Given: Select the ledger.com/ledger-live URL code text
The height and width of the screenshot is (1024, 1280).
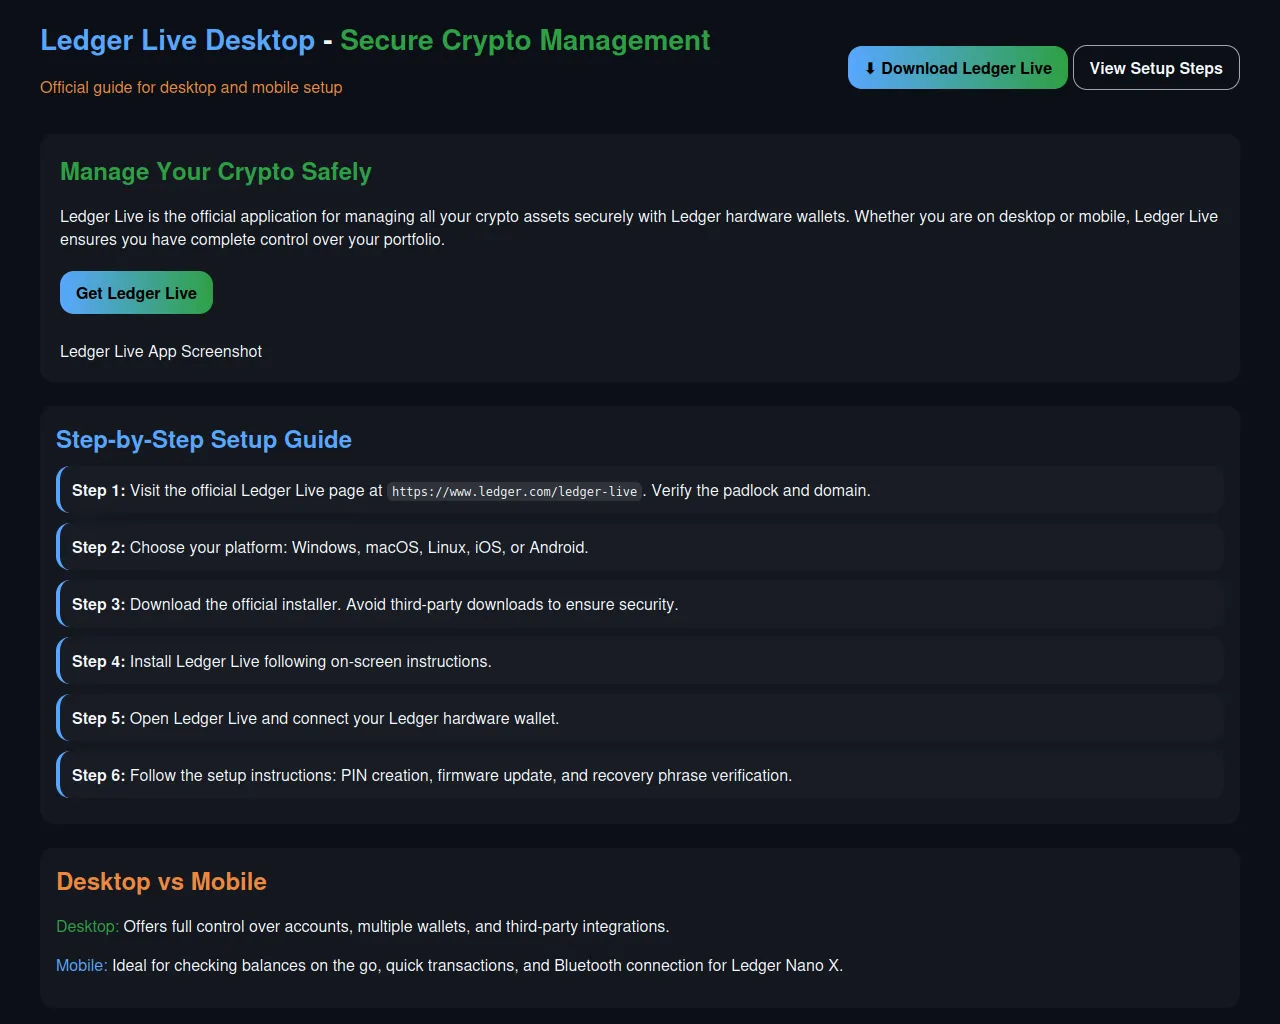Looking at the screenshot, I should 514,491.
